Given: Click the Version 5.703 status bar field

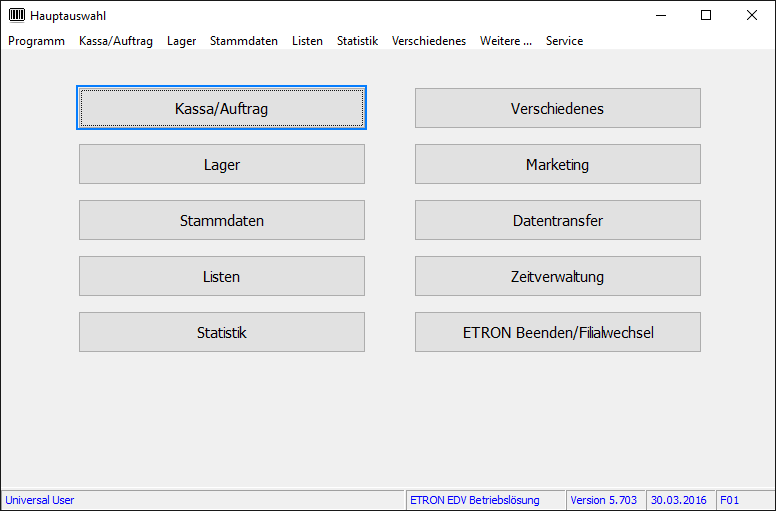Looking at the screenshot, I should 603,500.
